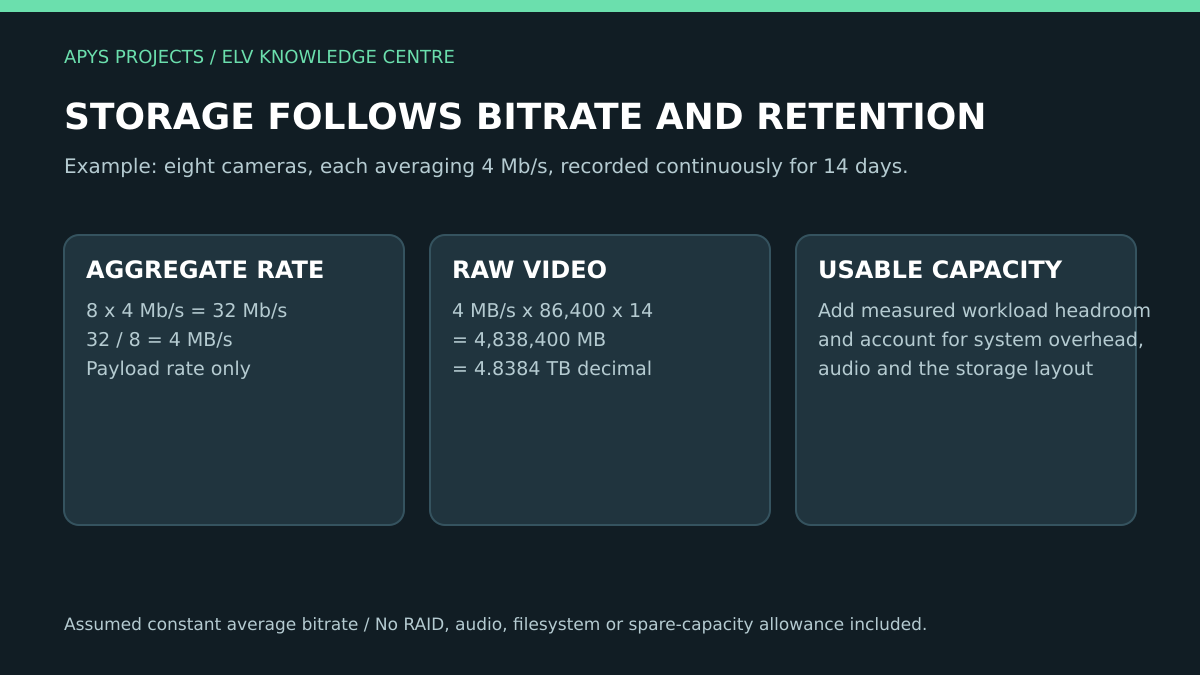This screenshot has height=675, width=1200.
Task: Click the line '32 / 8 = 4 MB/s'
Action: click(x=159, y=340)
